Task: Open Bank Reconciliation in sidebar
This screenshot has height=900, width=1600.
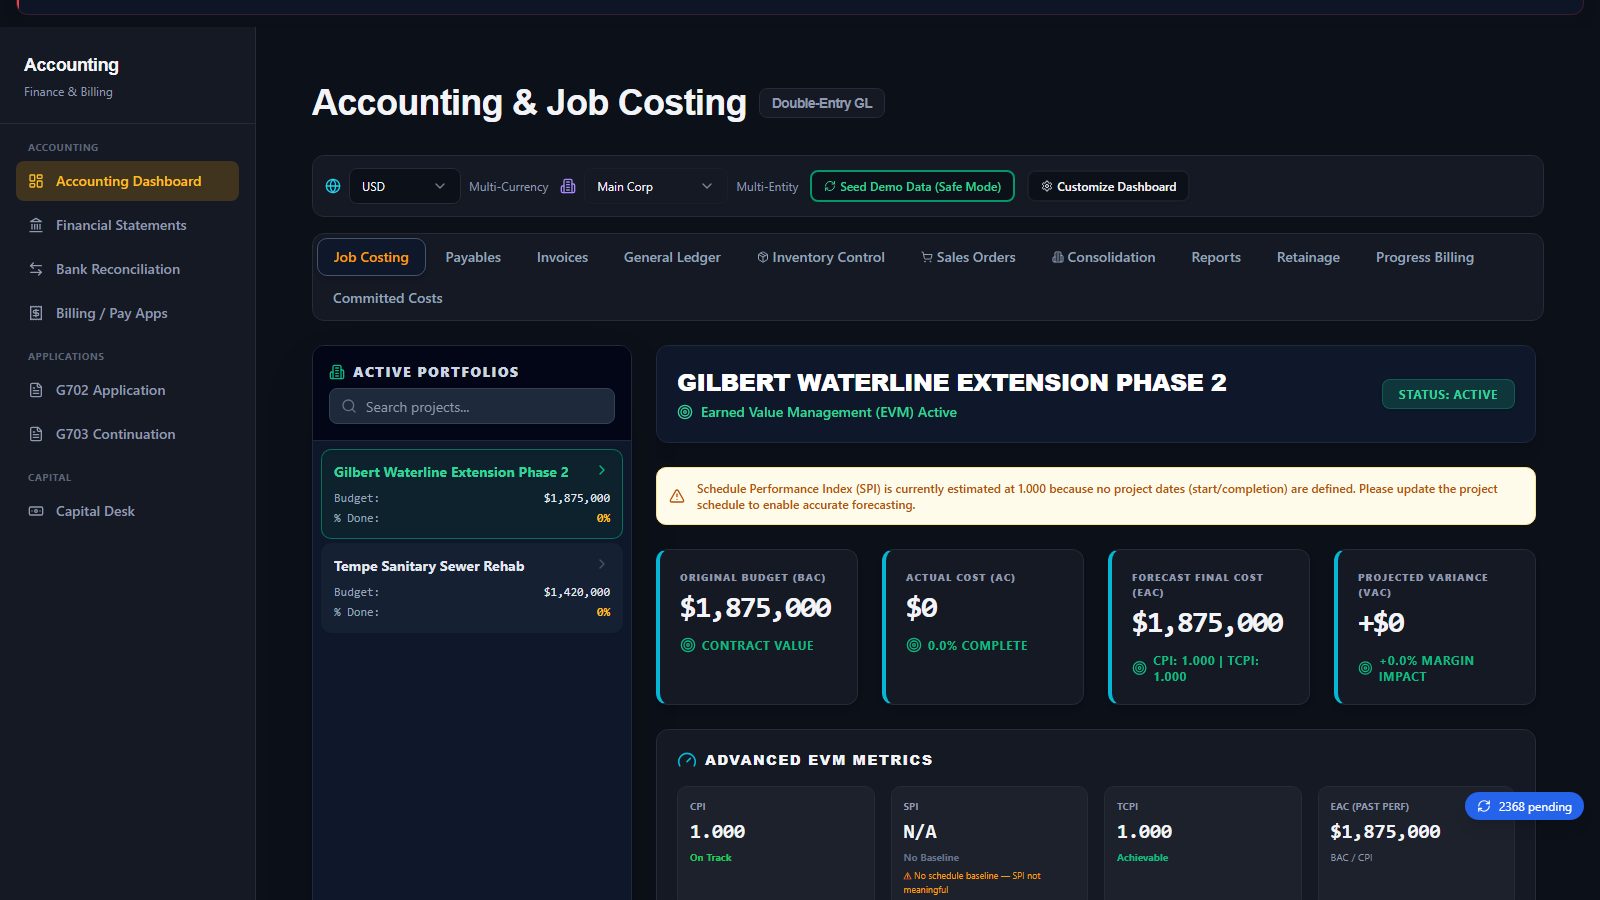Action: [x=127, y=269]
